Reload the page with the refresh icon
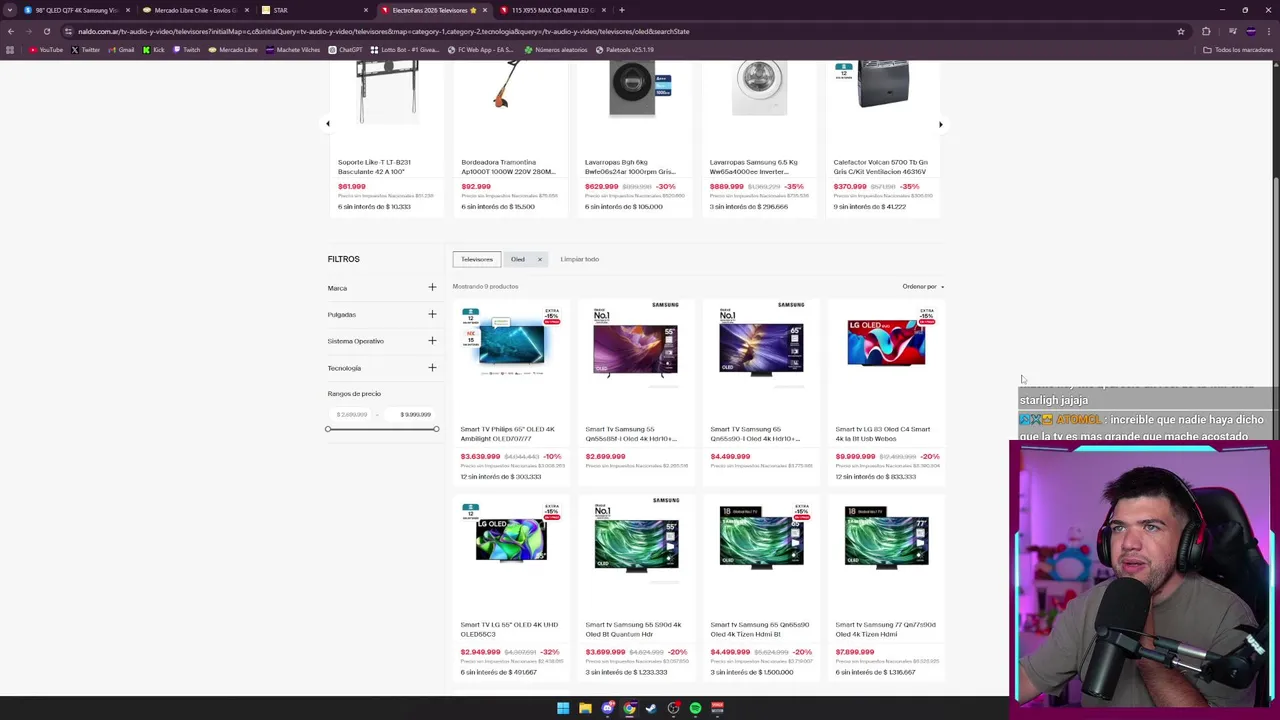The height and width of the screenshot is (720, 1280). [x=46, y=31]
